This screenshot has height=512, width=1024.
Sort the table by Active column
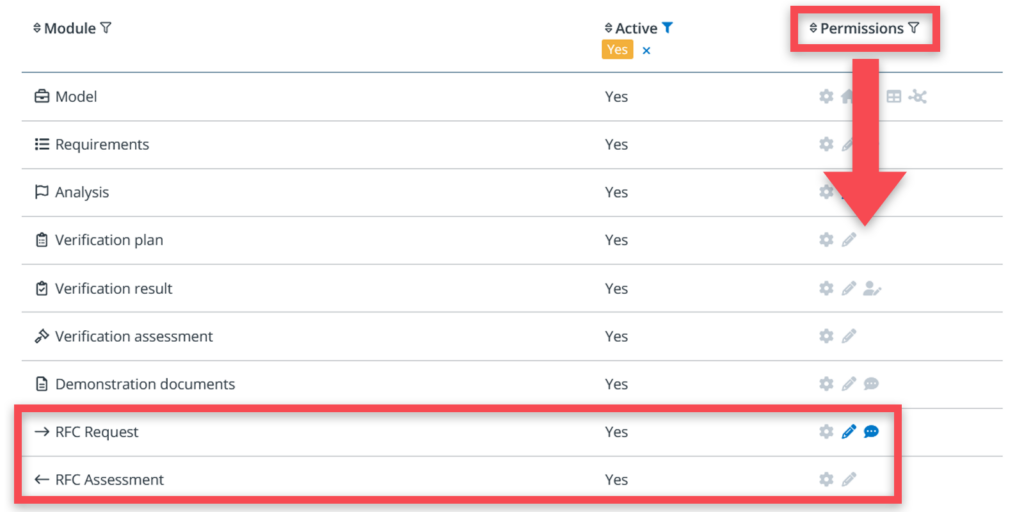[x=609, y=29]
